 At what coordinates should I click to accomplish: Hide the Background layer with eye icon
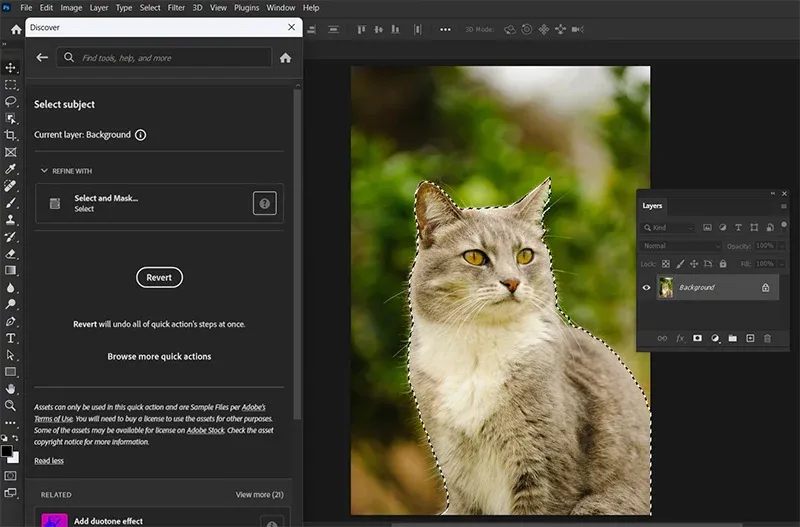tap(646, 288)
